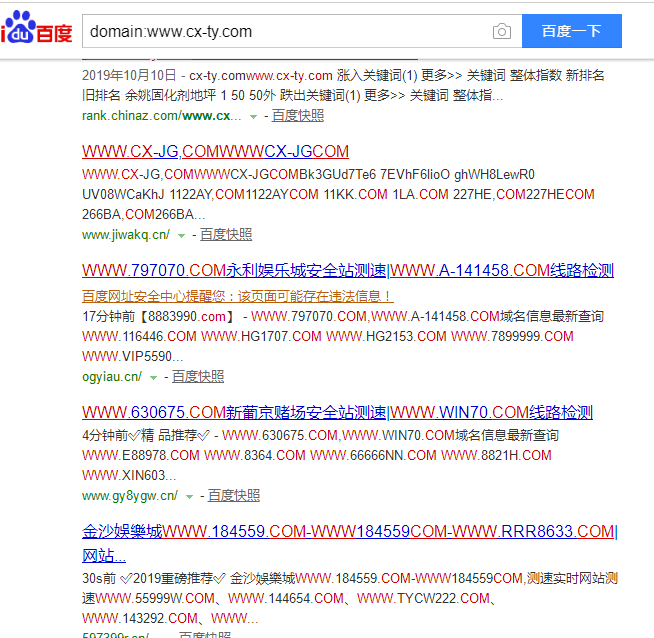Open the WWW.CX-JG,COMWWWCX-JGCOM result title
Viewport: 654px width, 638px height.
pos(215,151)
